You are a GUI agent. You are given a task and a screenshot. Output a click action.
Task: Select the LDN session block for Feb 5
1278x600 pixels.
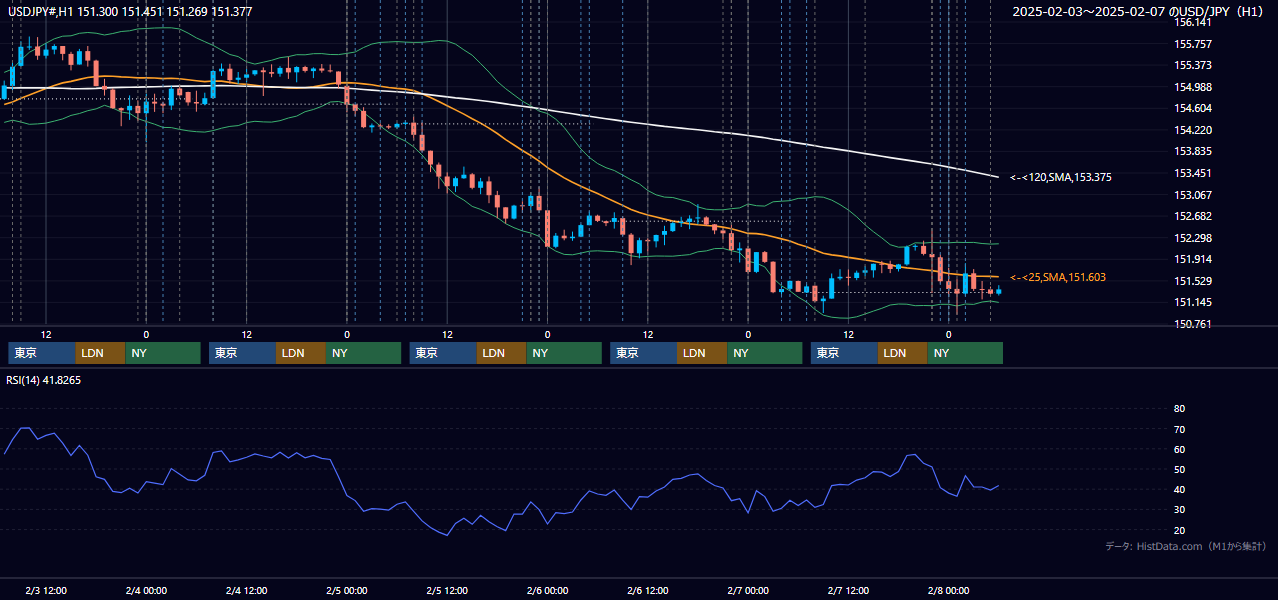(x=502, y=353)
